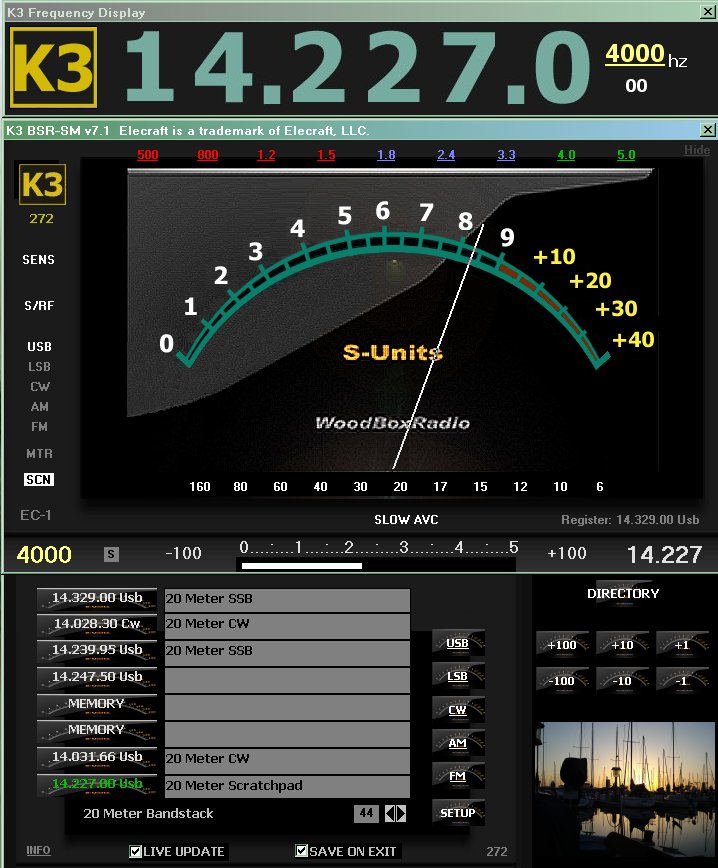This screenshot has width=718, height=868.
Task: Click the small S indicator beside 4000
Action: [x=111, y=554]
